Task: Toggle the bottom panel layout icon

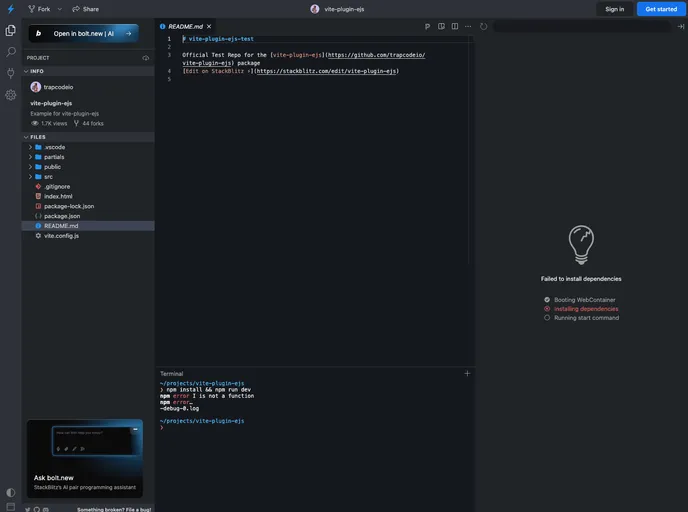Action: click(x=11, y=506)
